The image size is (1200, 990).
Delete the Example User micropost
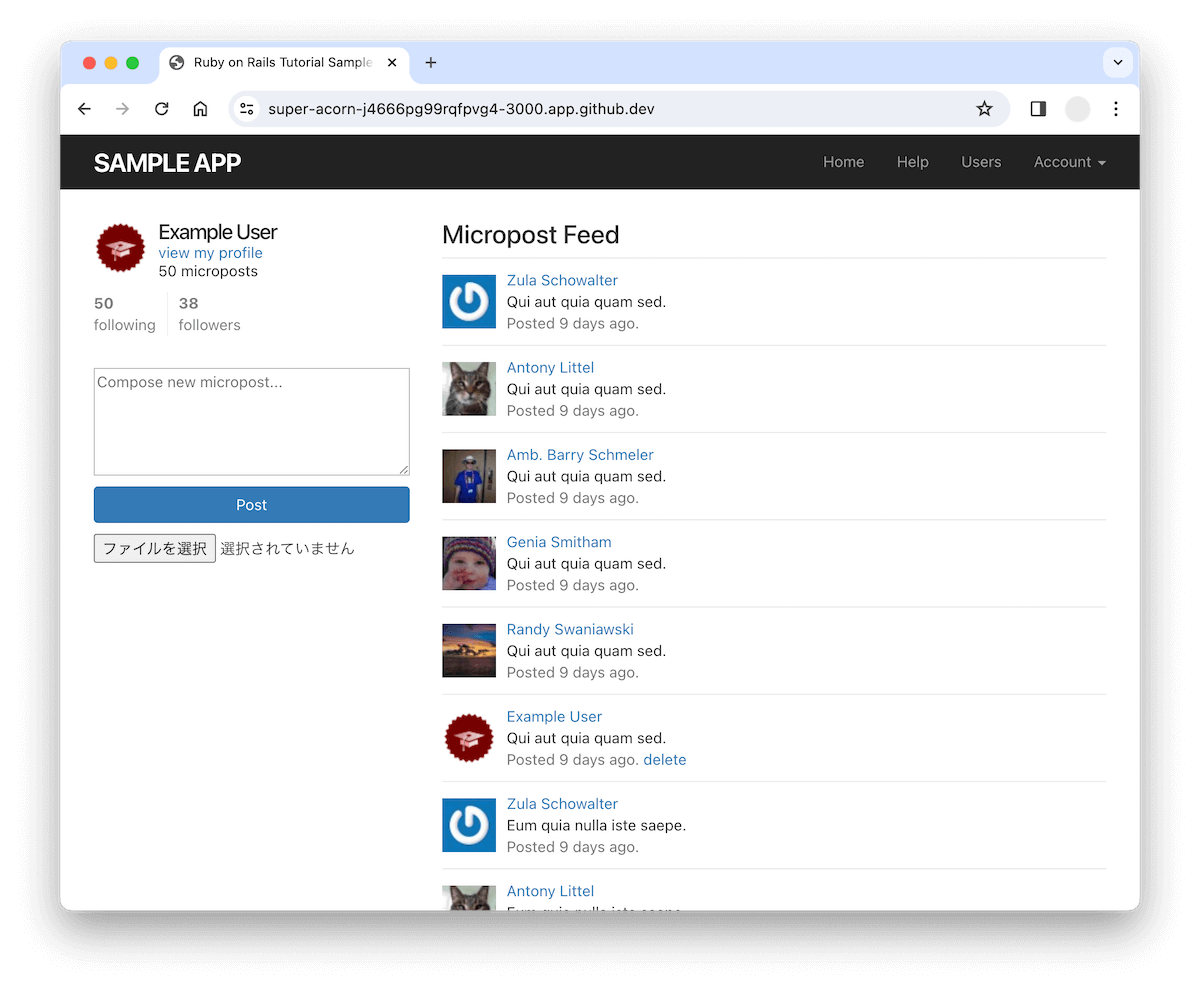click(x=665, y=760)
